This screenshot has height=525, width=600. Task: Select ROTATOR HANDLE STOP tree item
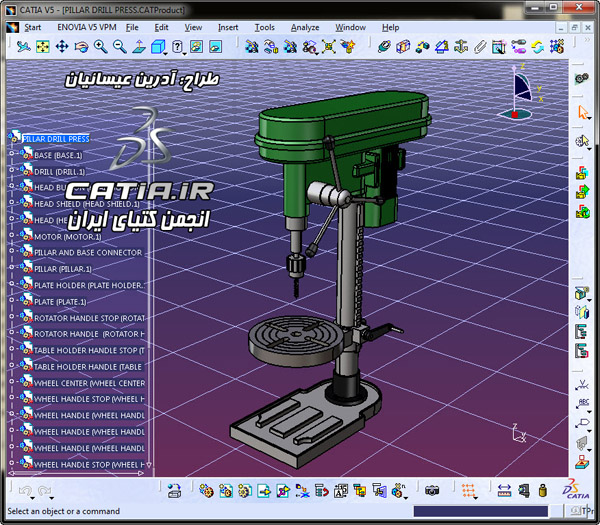tap(90, 318)
